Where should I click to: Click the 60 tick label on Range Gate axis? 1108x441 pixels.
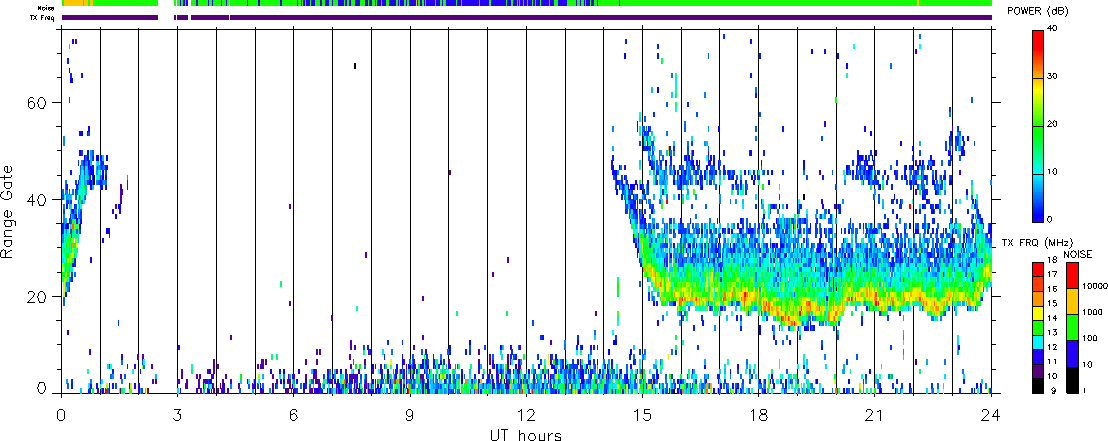tap(37, 102)
